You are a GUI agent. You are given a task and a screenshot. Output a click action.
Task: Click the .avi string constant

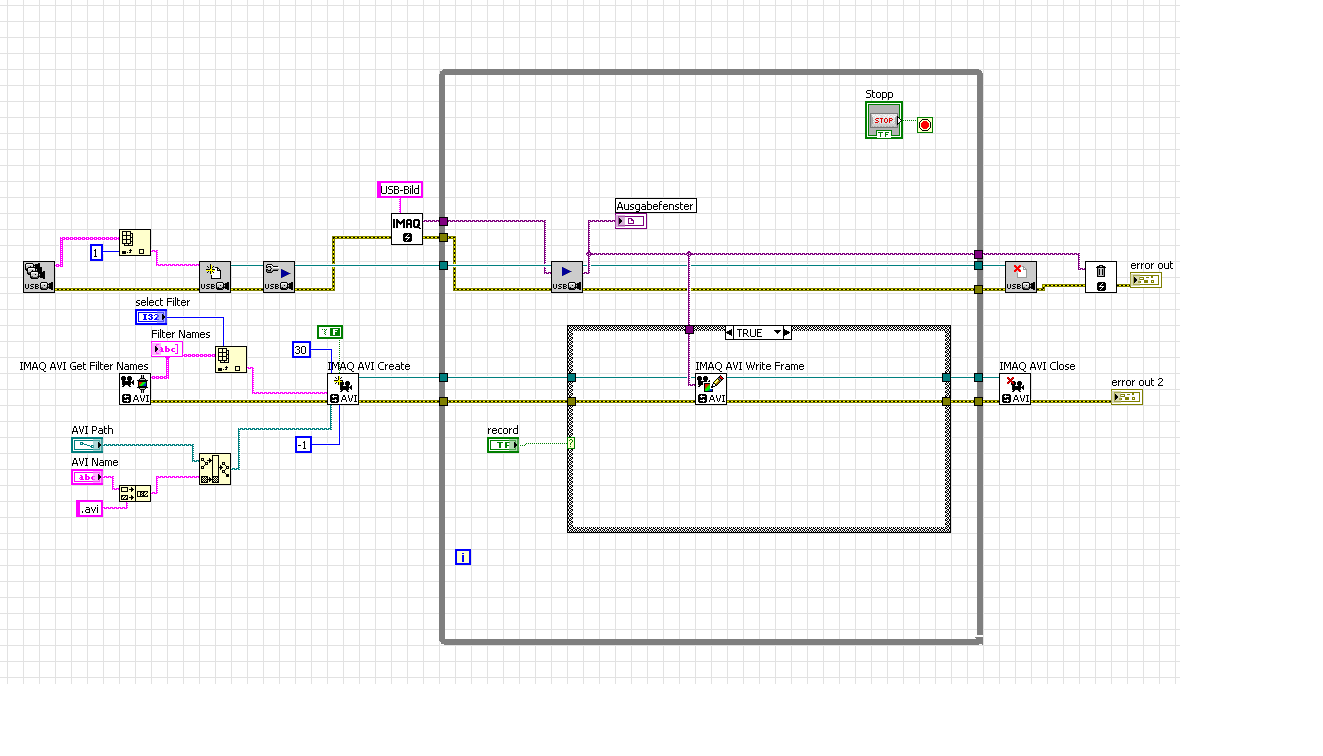[89, 509]
